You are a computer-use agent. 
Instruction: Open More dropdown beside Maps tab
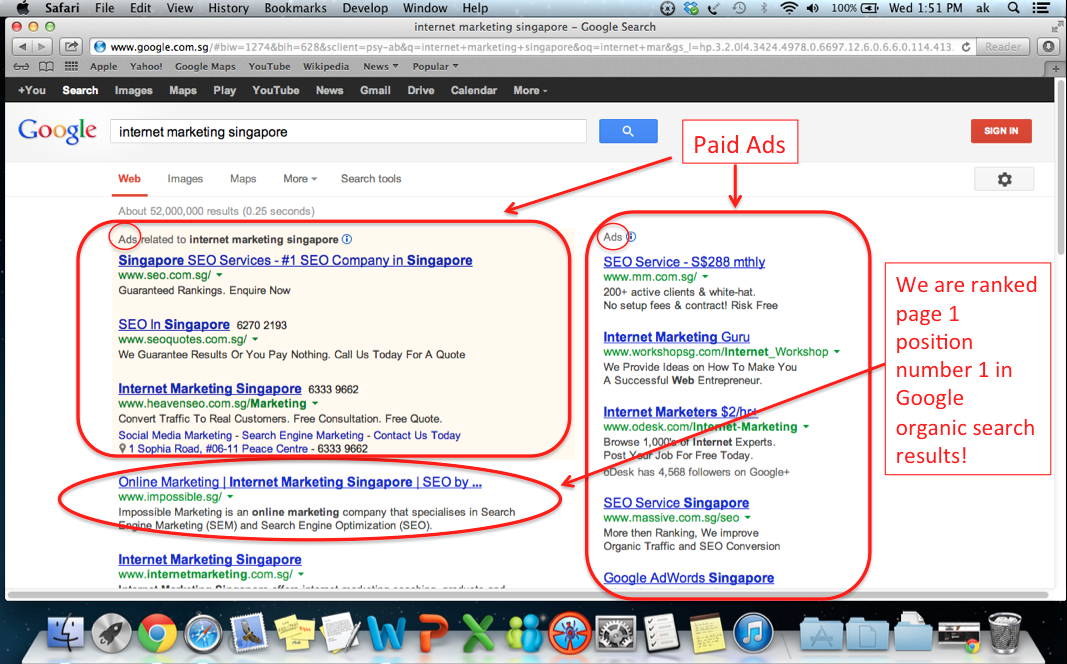point(300,179)
